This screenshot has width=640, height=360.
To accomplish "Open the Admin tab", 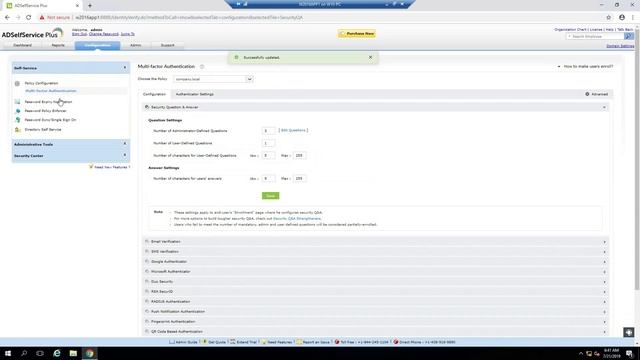I will click(x=136, y=45).
